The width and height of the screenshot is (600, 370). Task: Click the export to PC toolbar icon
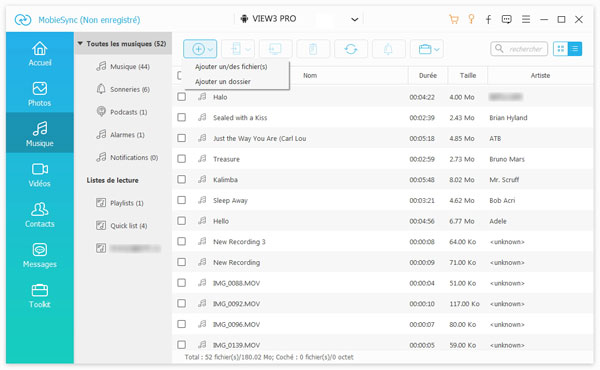pyautogui.click(x=275, y=49)
